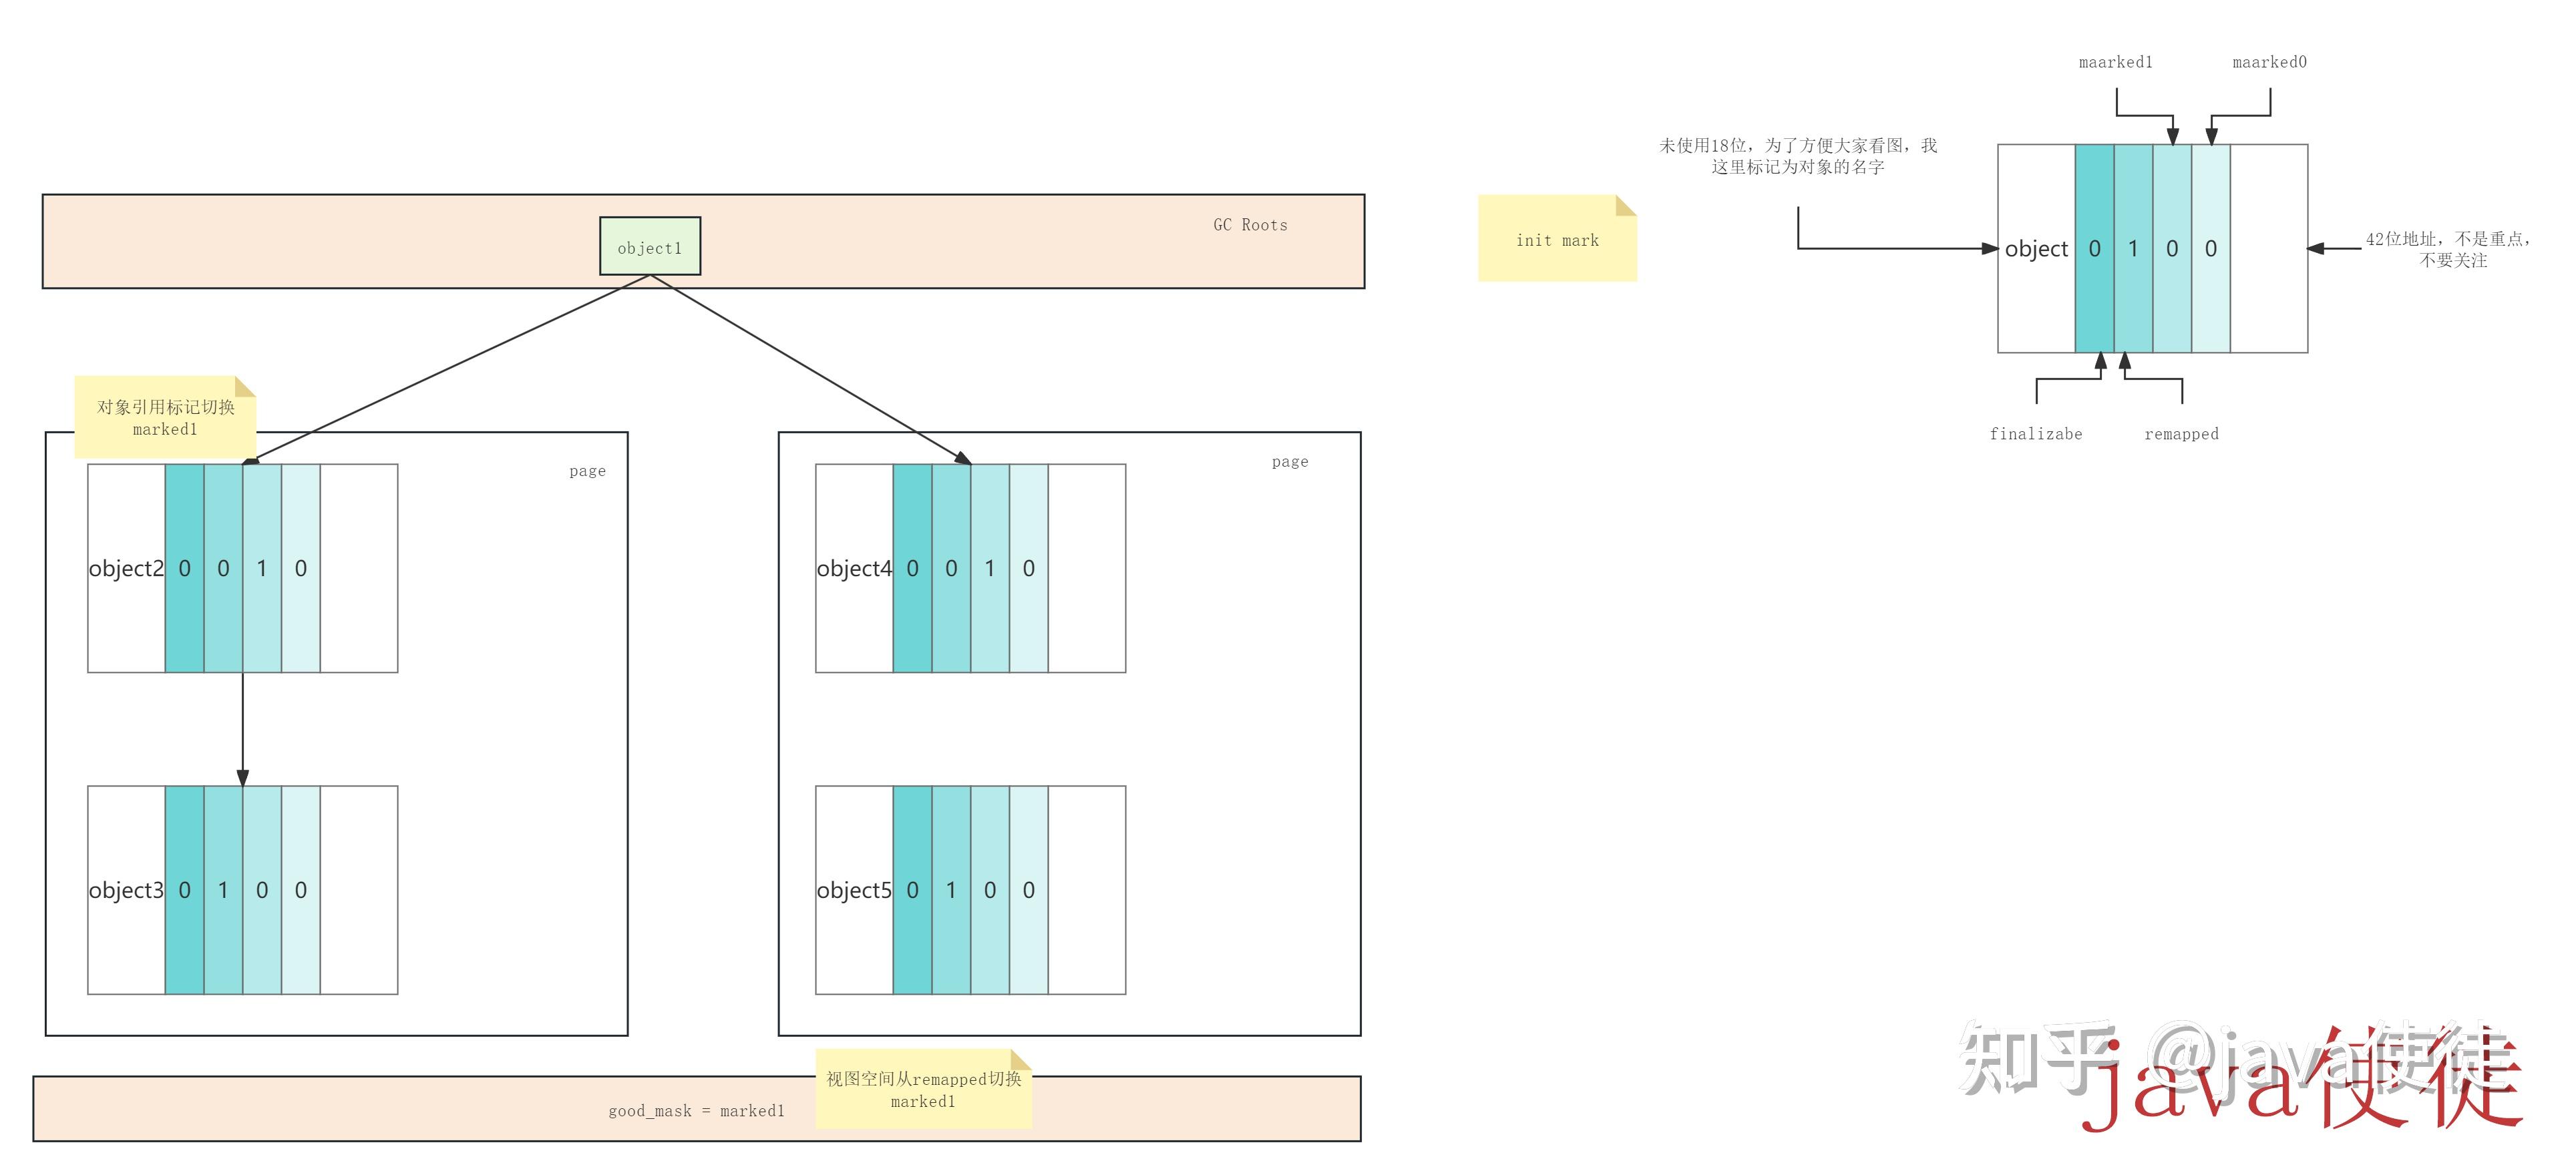Click the 42位地址 annotation text

pos(2449,249)
